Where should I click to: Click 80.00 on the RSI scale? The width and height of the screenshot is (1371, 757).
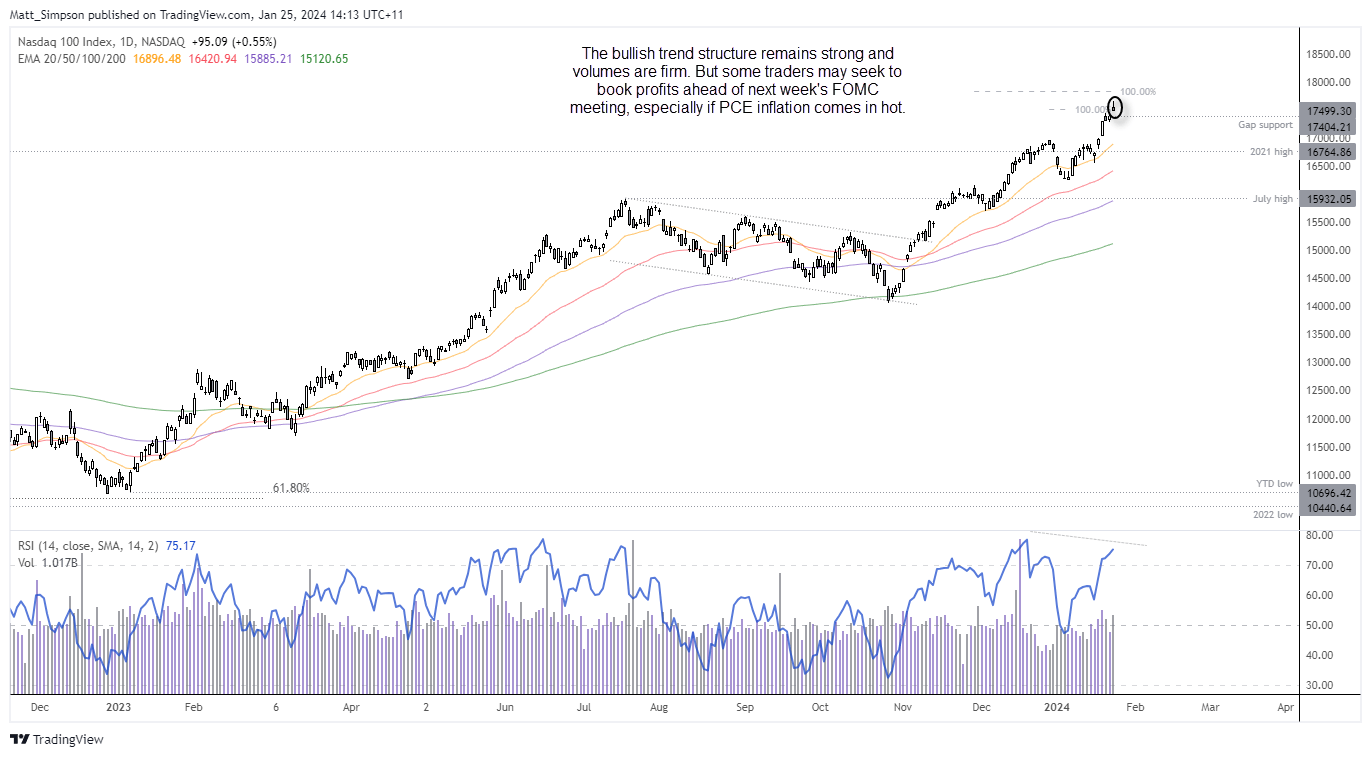coord(1322,536)
